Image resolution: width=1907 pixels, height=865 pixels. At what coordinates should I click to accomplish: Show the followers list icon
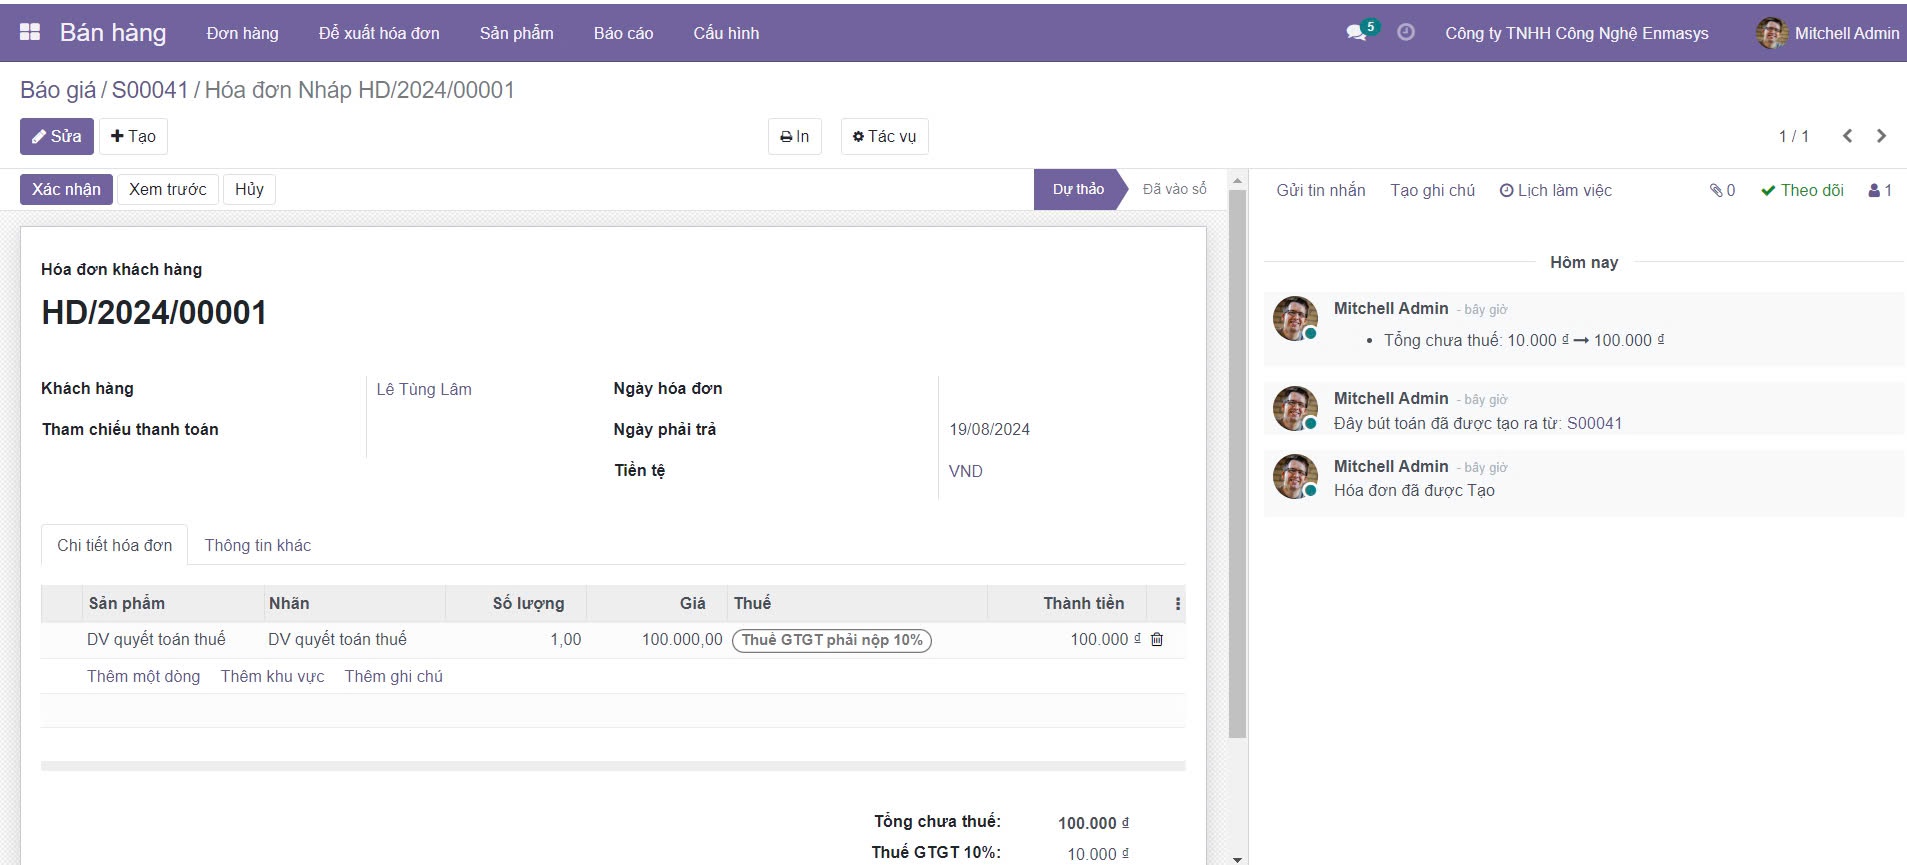point(1880,190)
